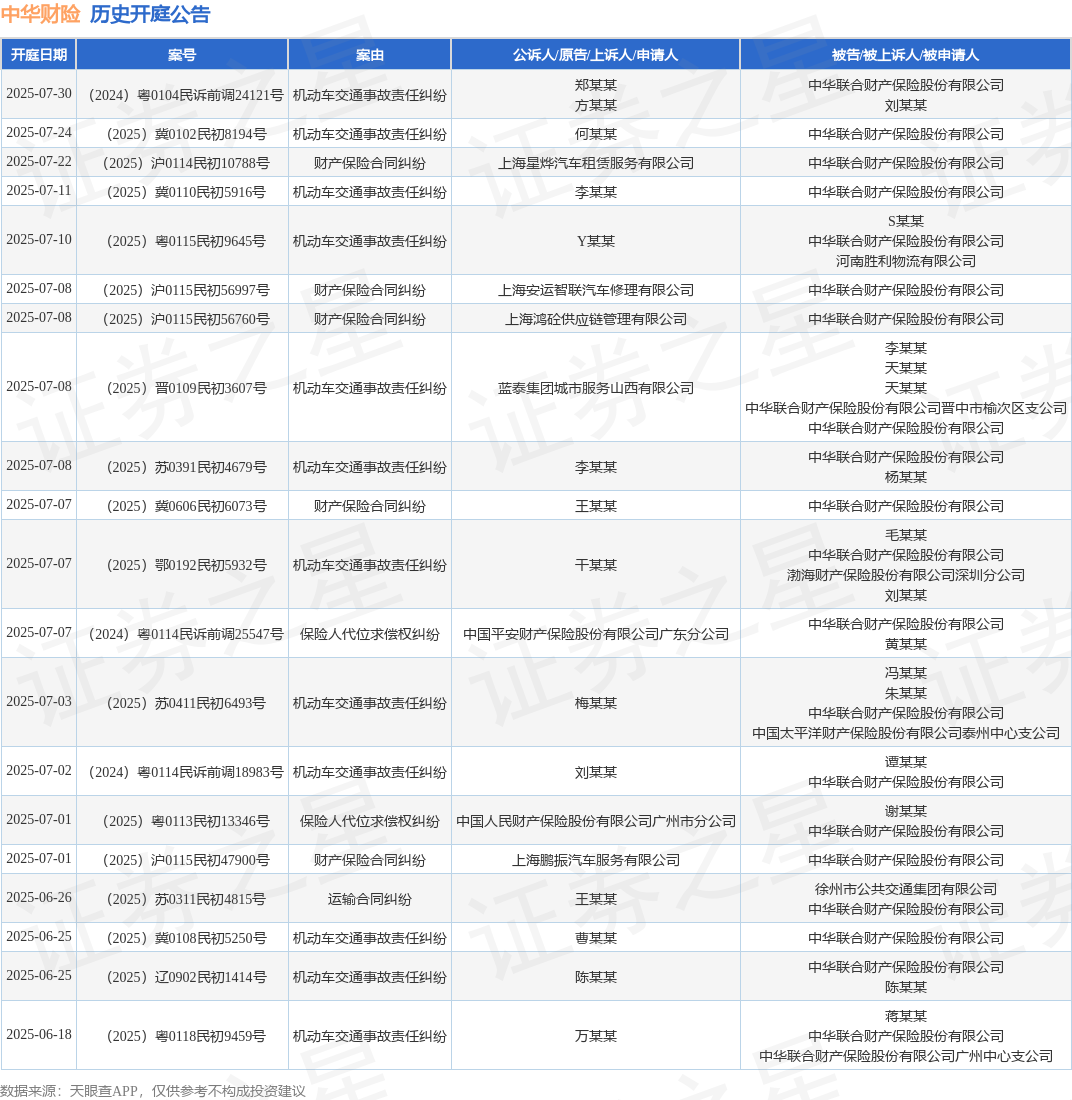Select case number 沪0114民初10788号
The image size is (1072, 1100).
[x=186, y=163]
